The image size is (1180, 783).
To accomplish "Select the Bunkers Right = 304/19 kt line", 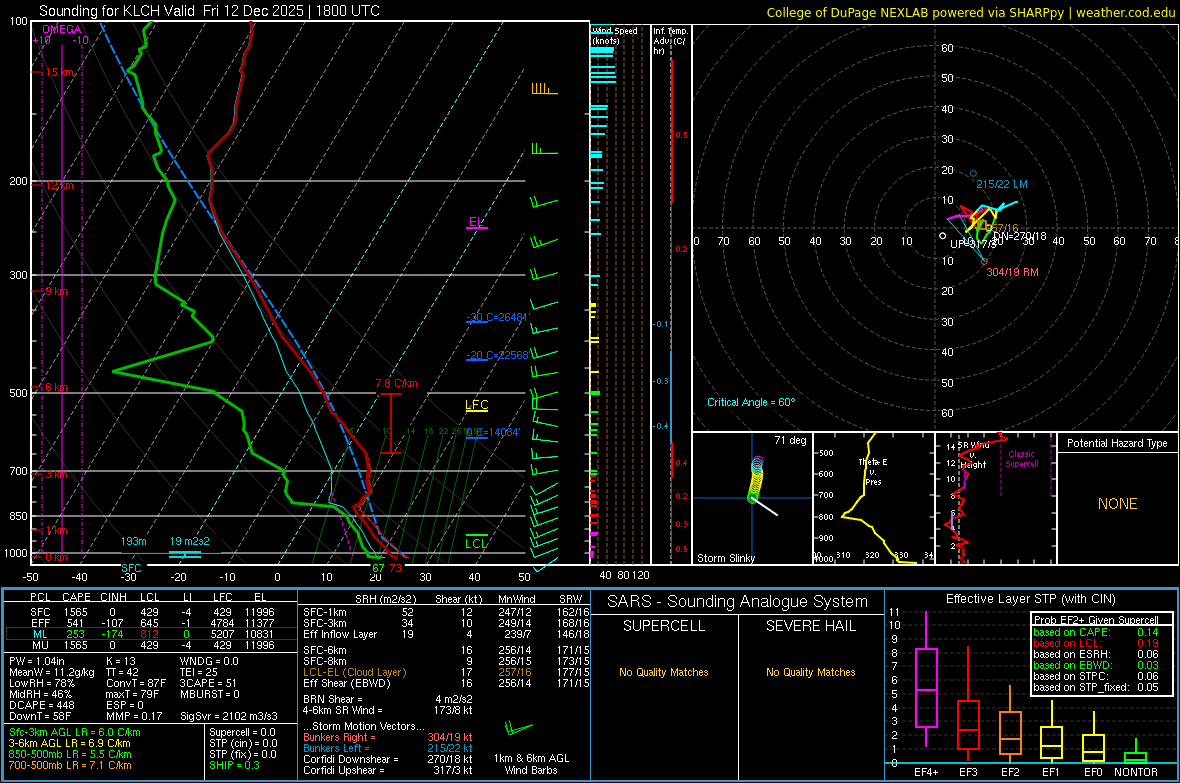I will 388,738.
